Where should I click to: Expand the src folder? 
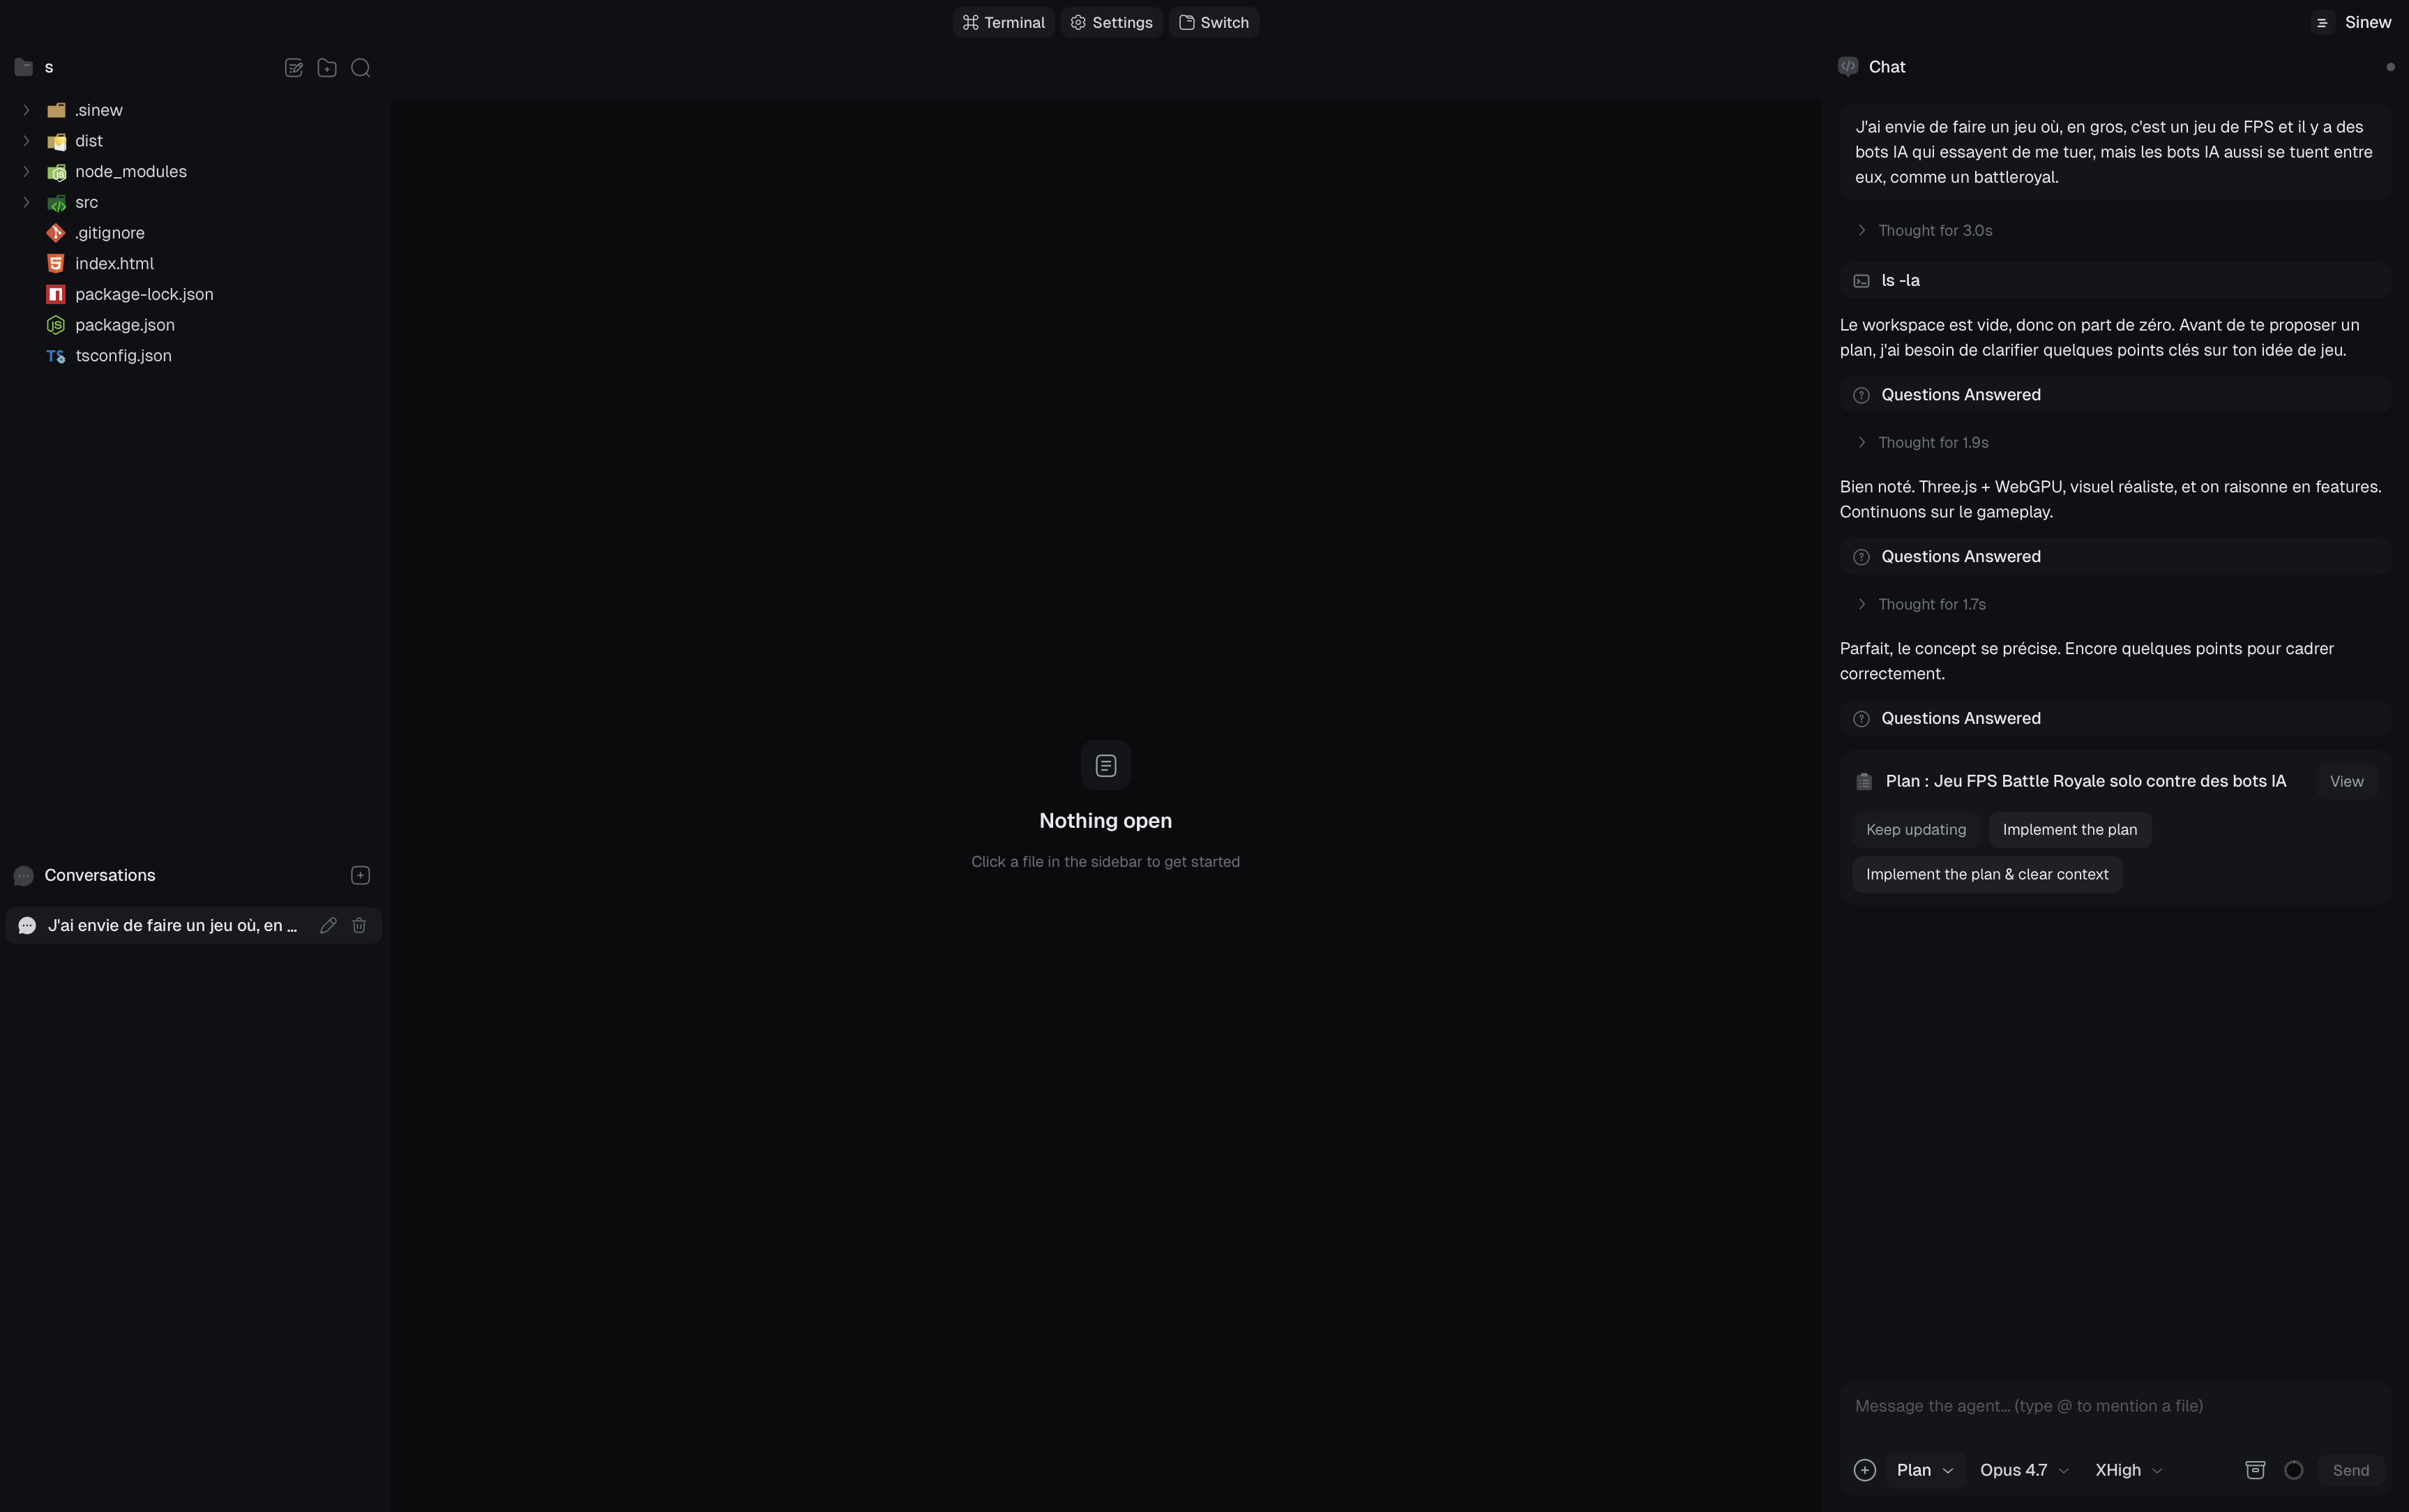tap(26, 202)
